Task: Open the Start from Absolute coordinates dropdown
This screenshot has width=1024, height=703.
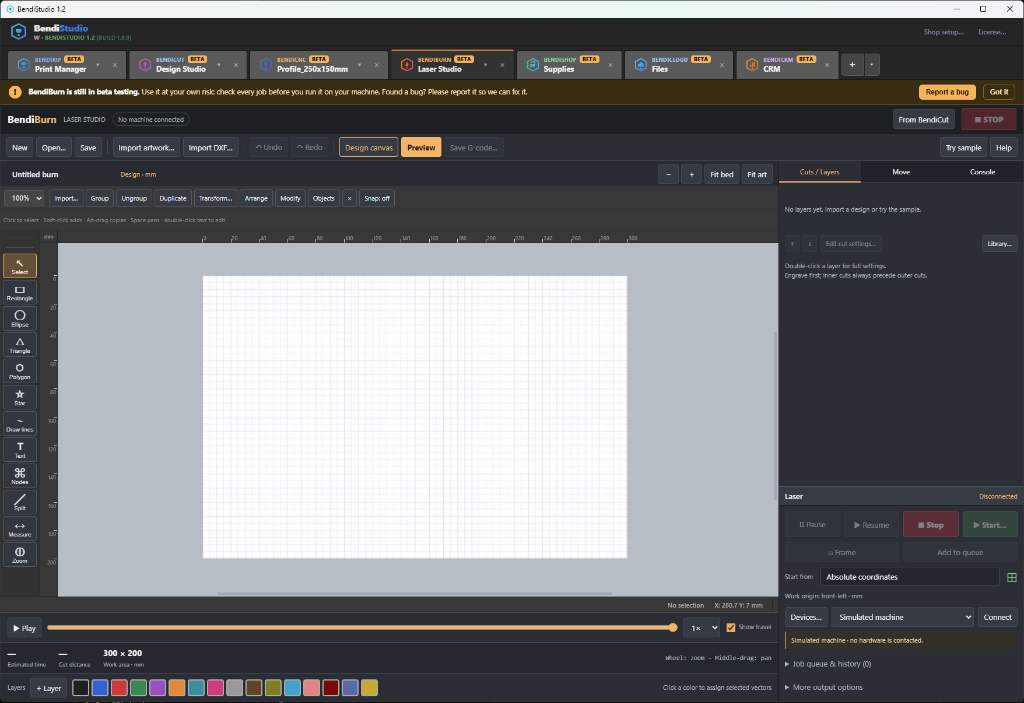Action: pos(910,577)
